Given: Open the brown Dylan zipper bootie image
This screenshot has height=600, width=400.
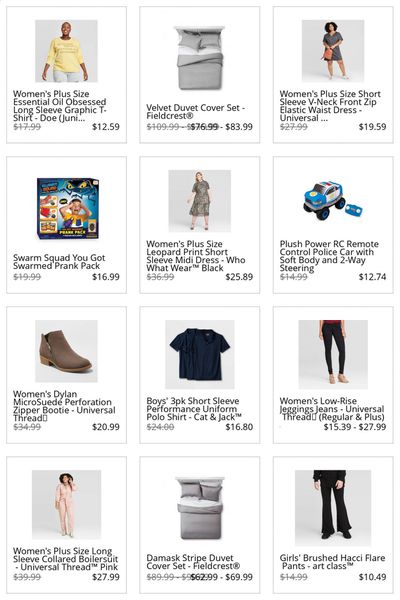Looking at the screenshot, I should coord(66,351).
